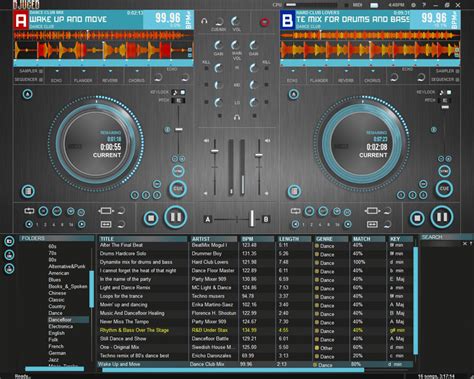Viewport: 474px width, 379px height.
Task: Pause playback on deck A
Action: [176, 217]
